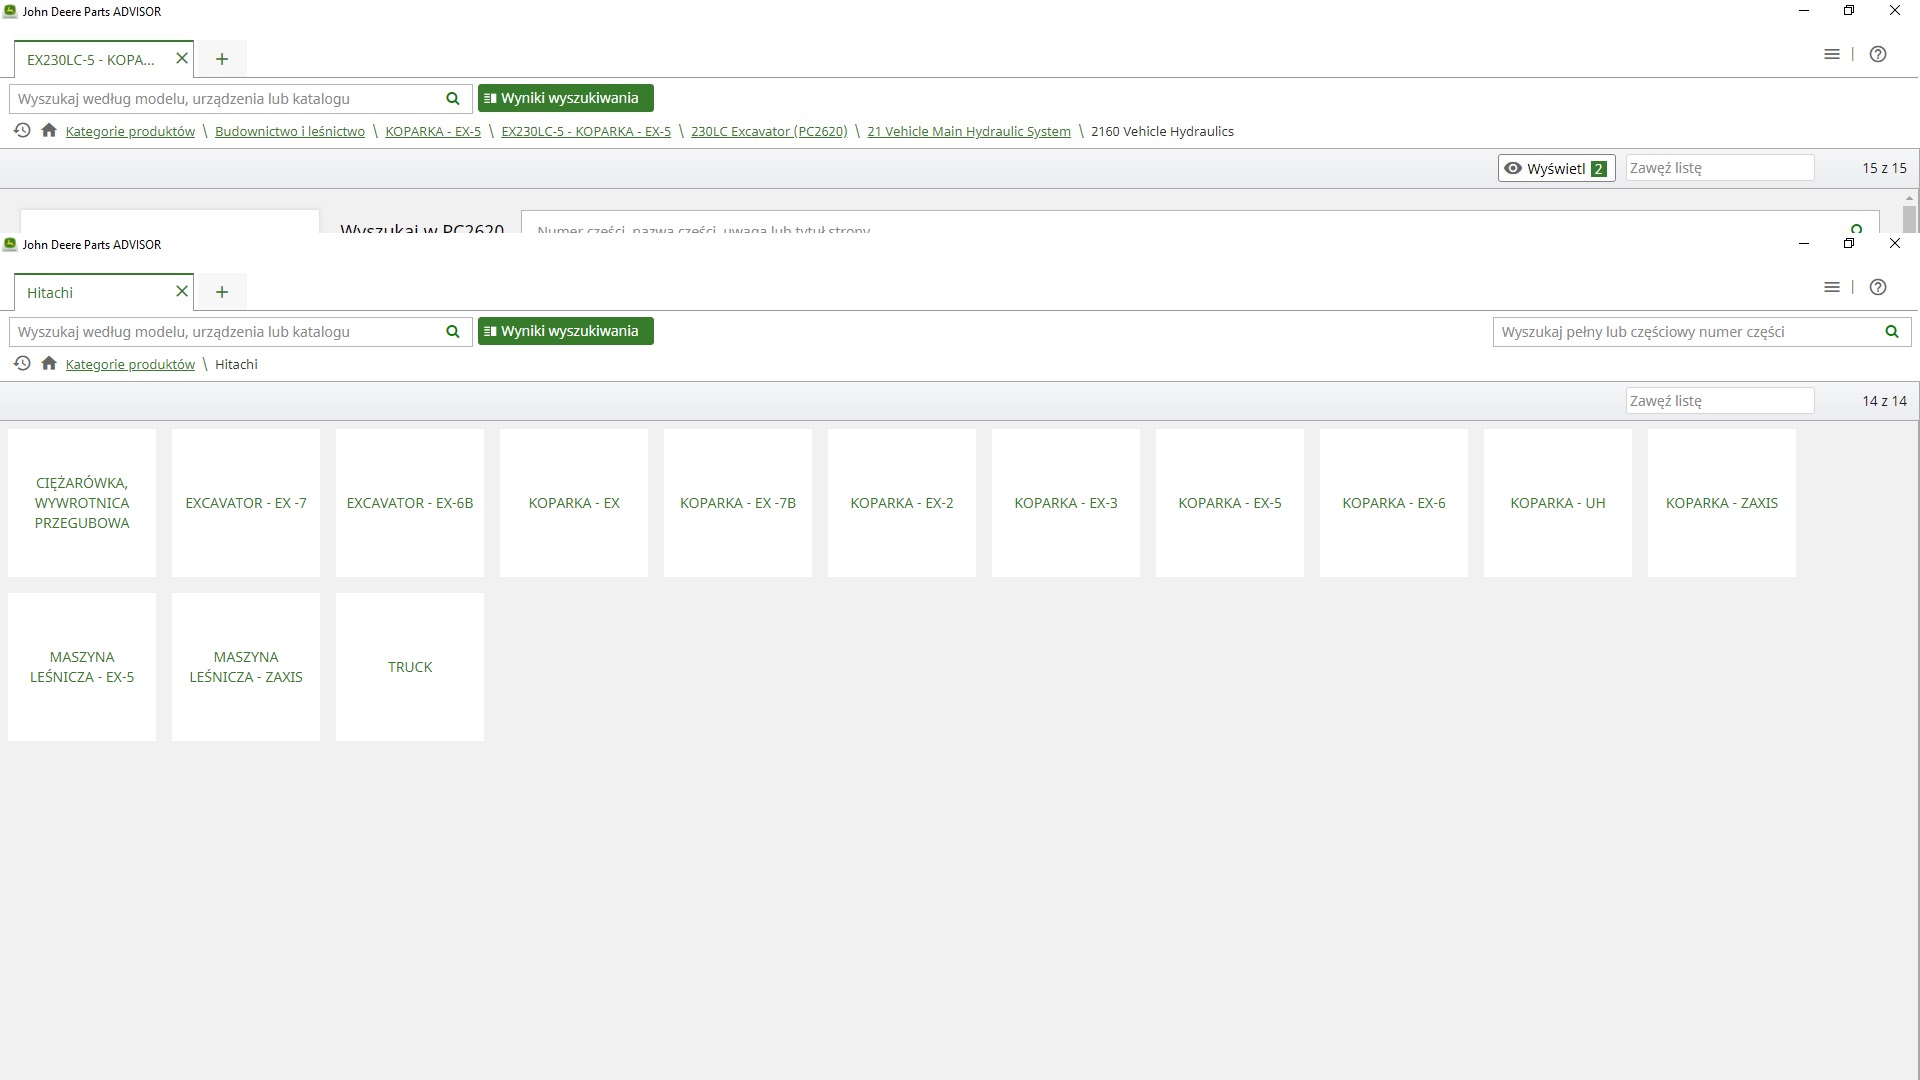Open the 230LC Excavator (PC2620) breadcrumb link

coord(769,132)
